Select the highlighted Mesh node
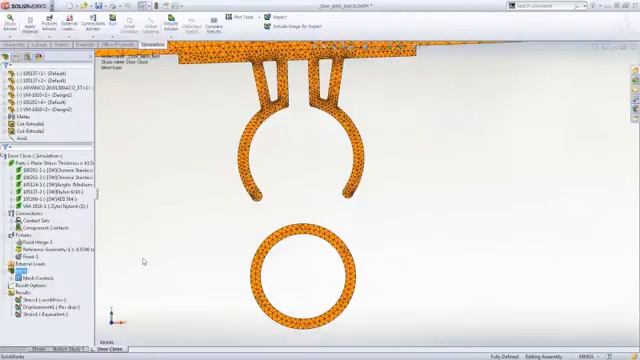The width and height of the screenshot is (640, 360). [x=21, y=271]
